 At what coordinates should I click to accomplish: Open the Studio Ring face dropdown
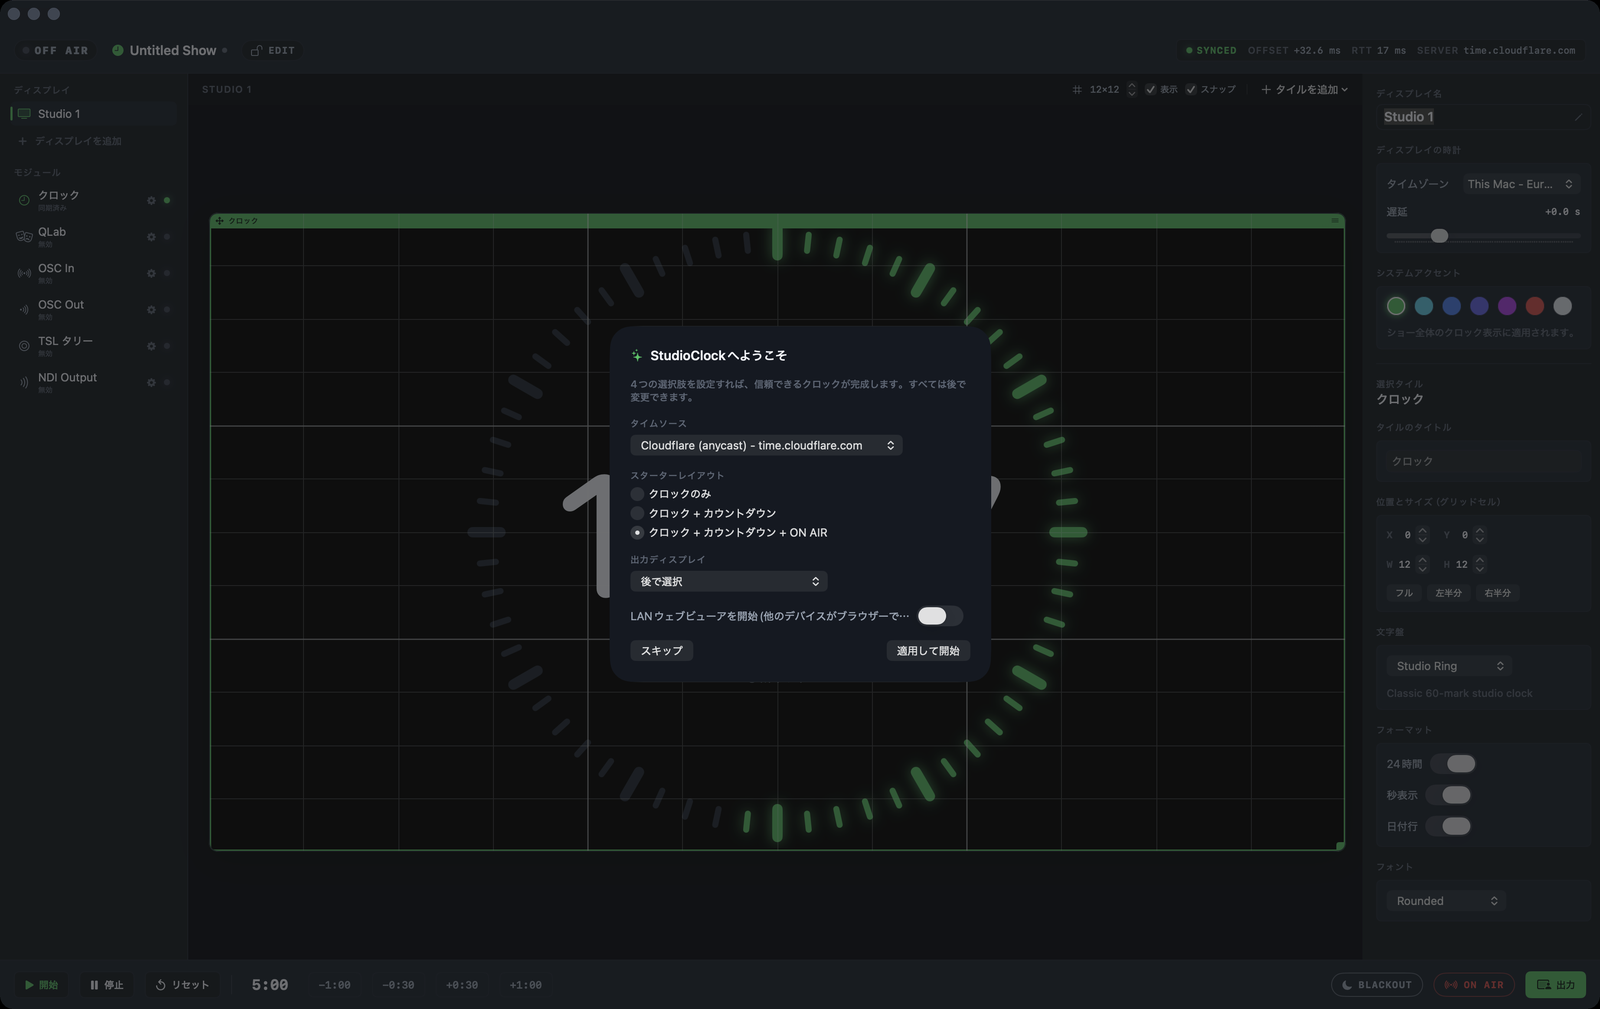coord(1448,666)
